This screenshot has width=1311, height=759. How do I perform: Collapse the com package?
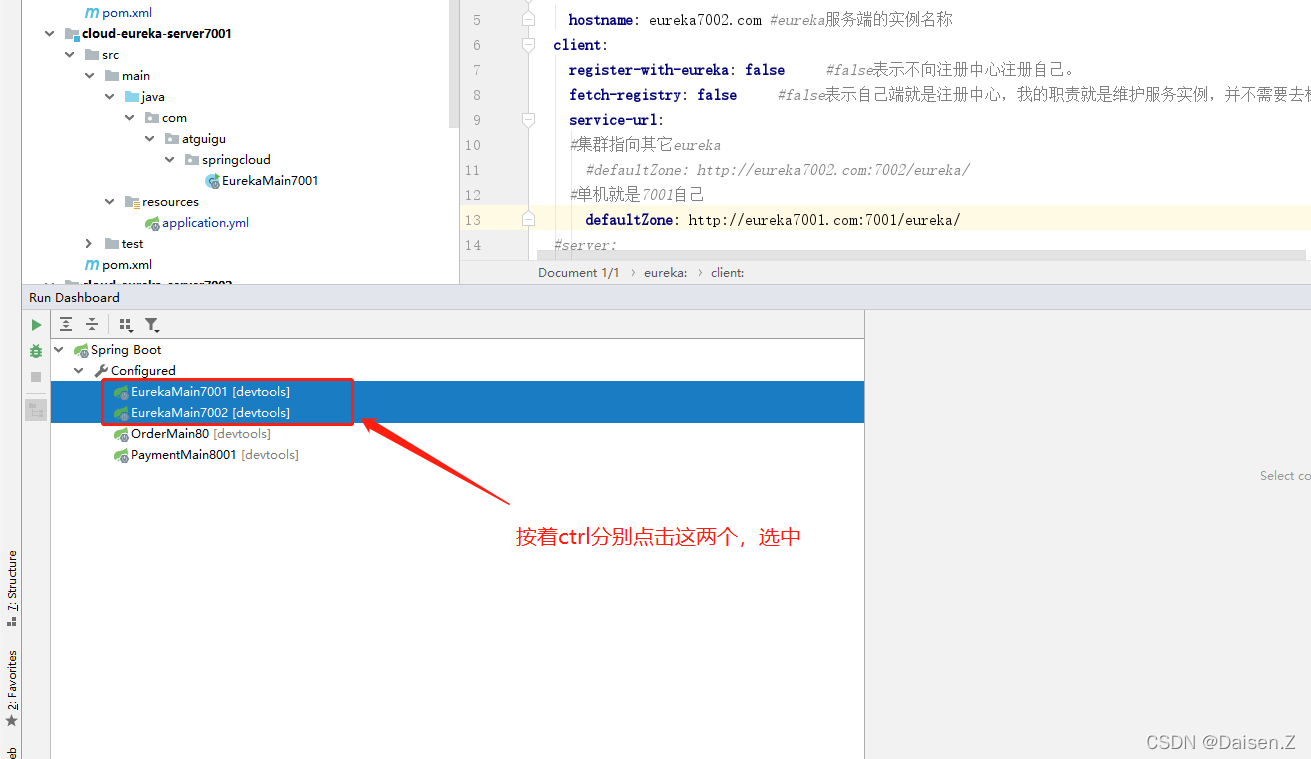(129, 118)
